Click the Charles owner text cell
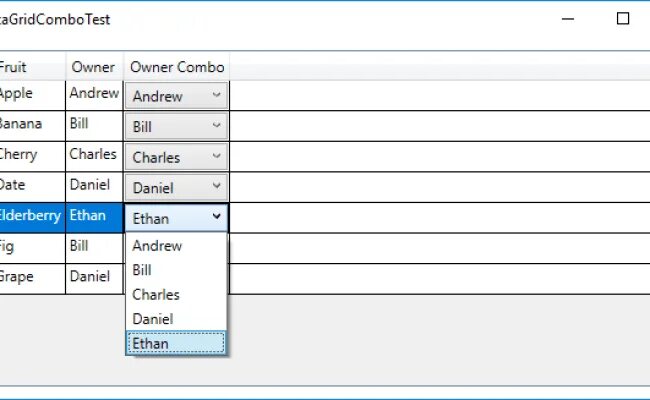The image size is (650, 400). click(x=93, y=154)
